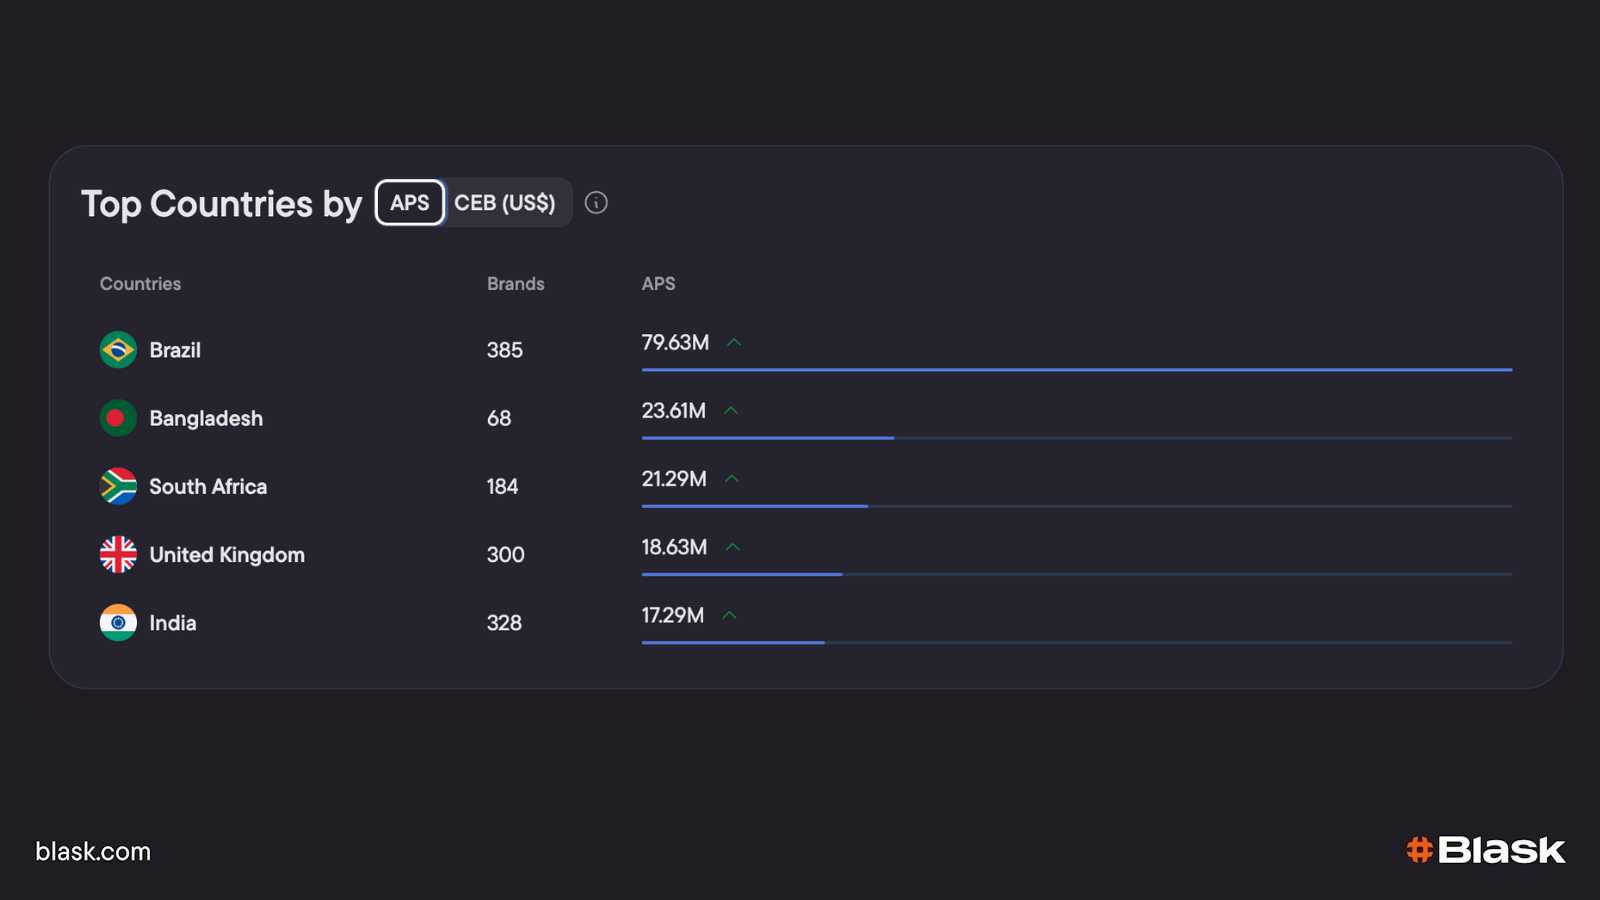Click the Brazil flag icon
This screenshot has width=1600, height=900.
coord(118,350)
